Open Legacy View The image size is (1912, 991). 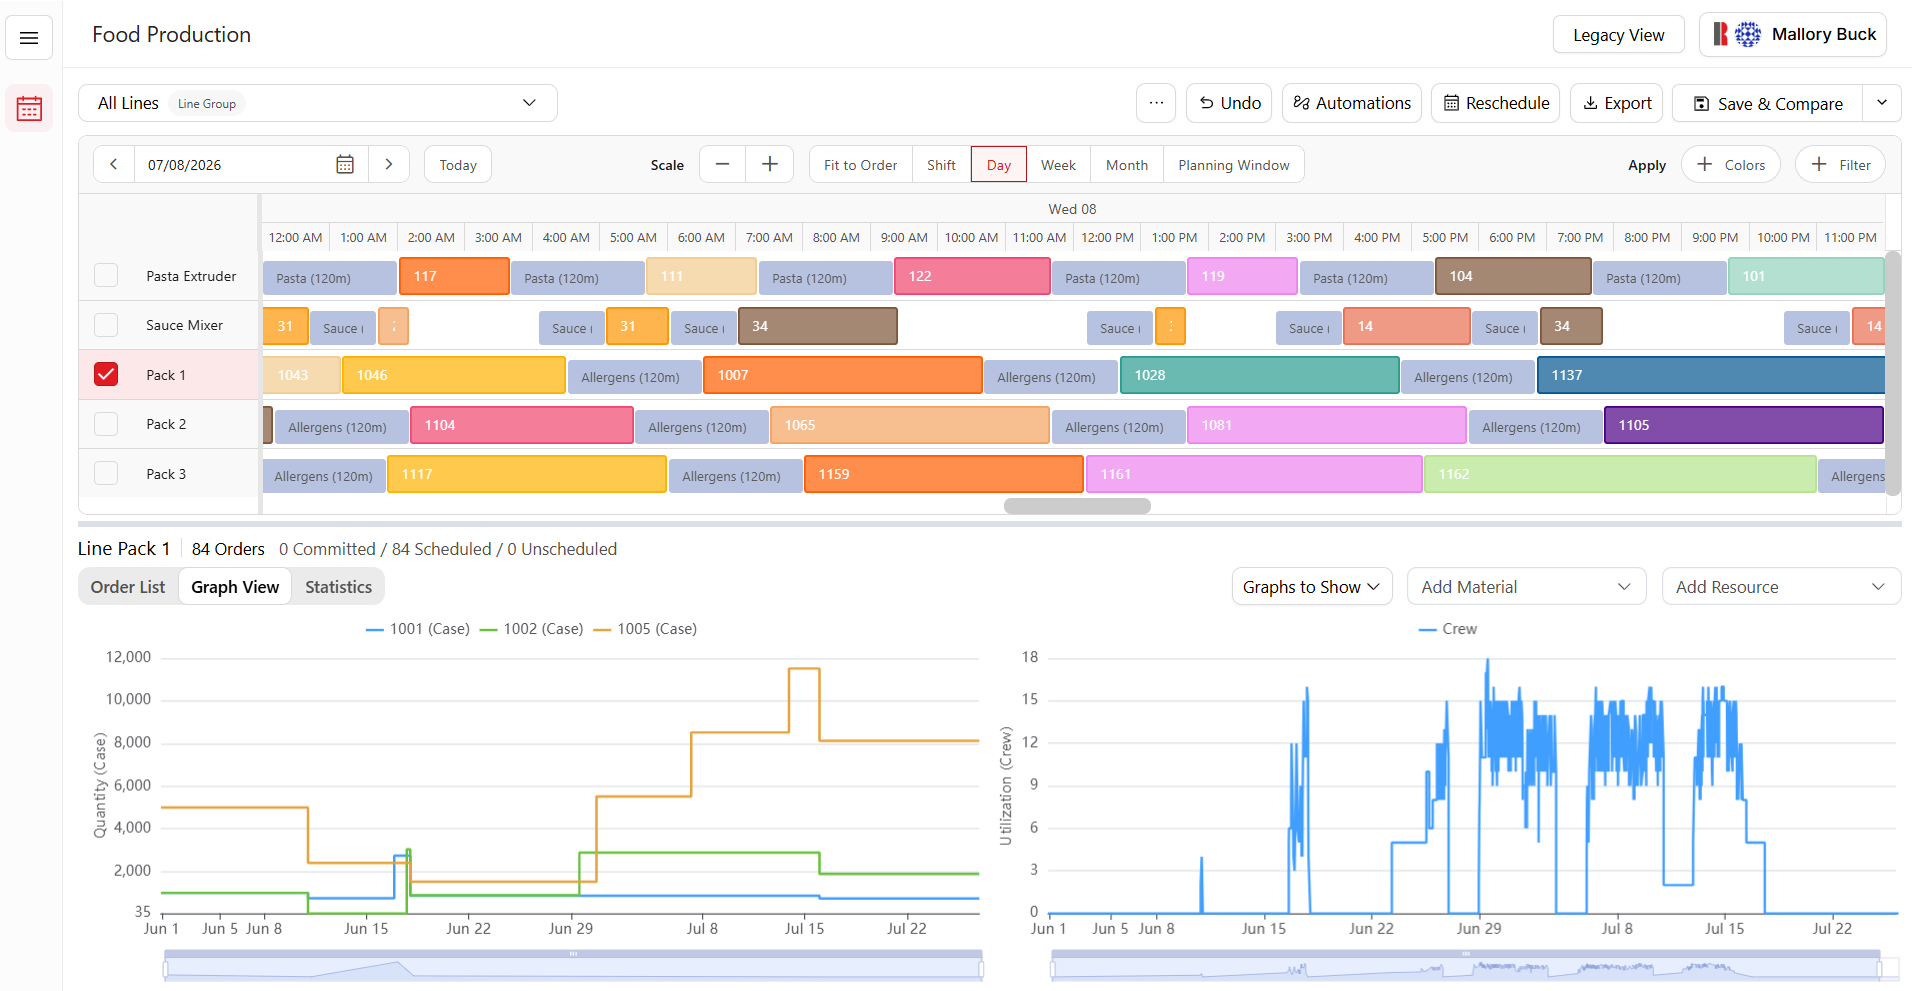(1618, 35)
